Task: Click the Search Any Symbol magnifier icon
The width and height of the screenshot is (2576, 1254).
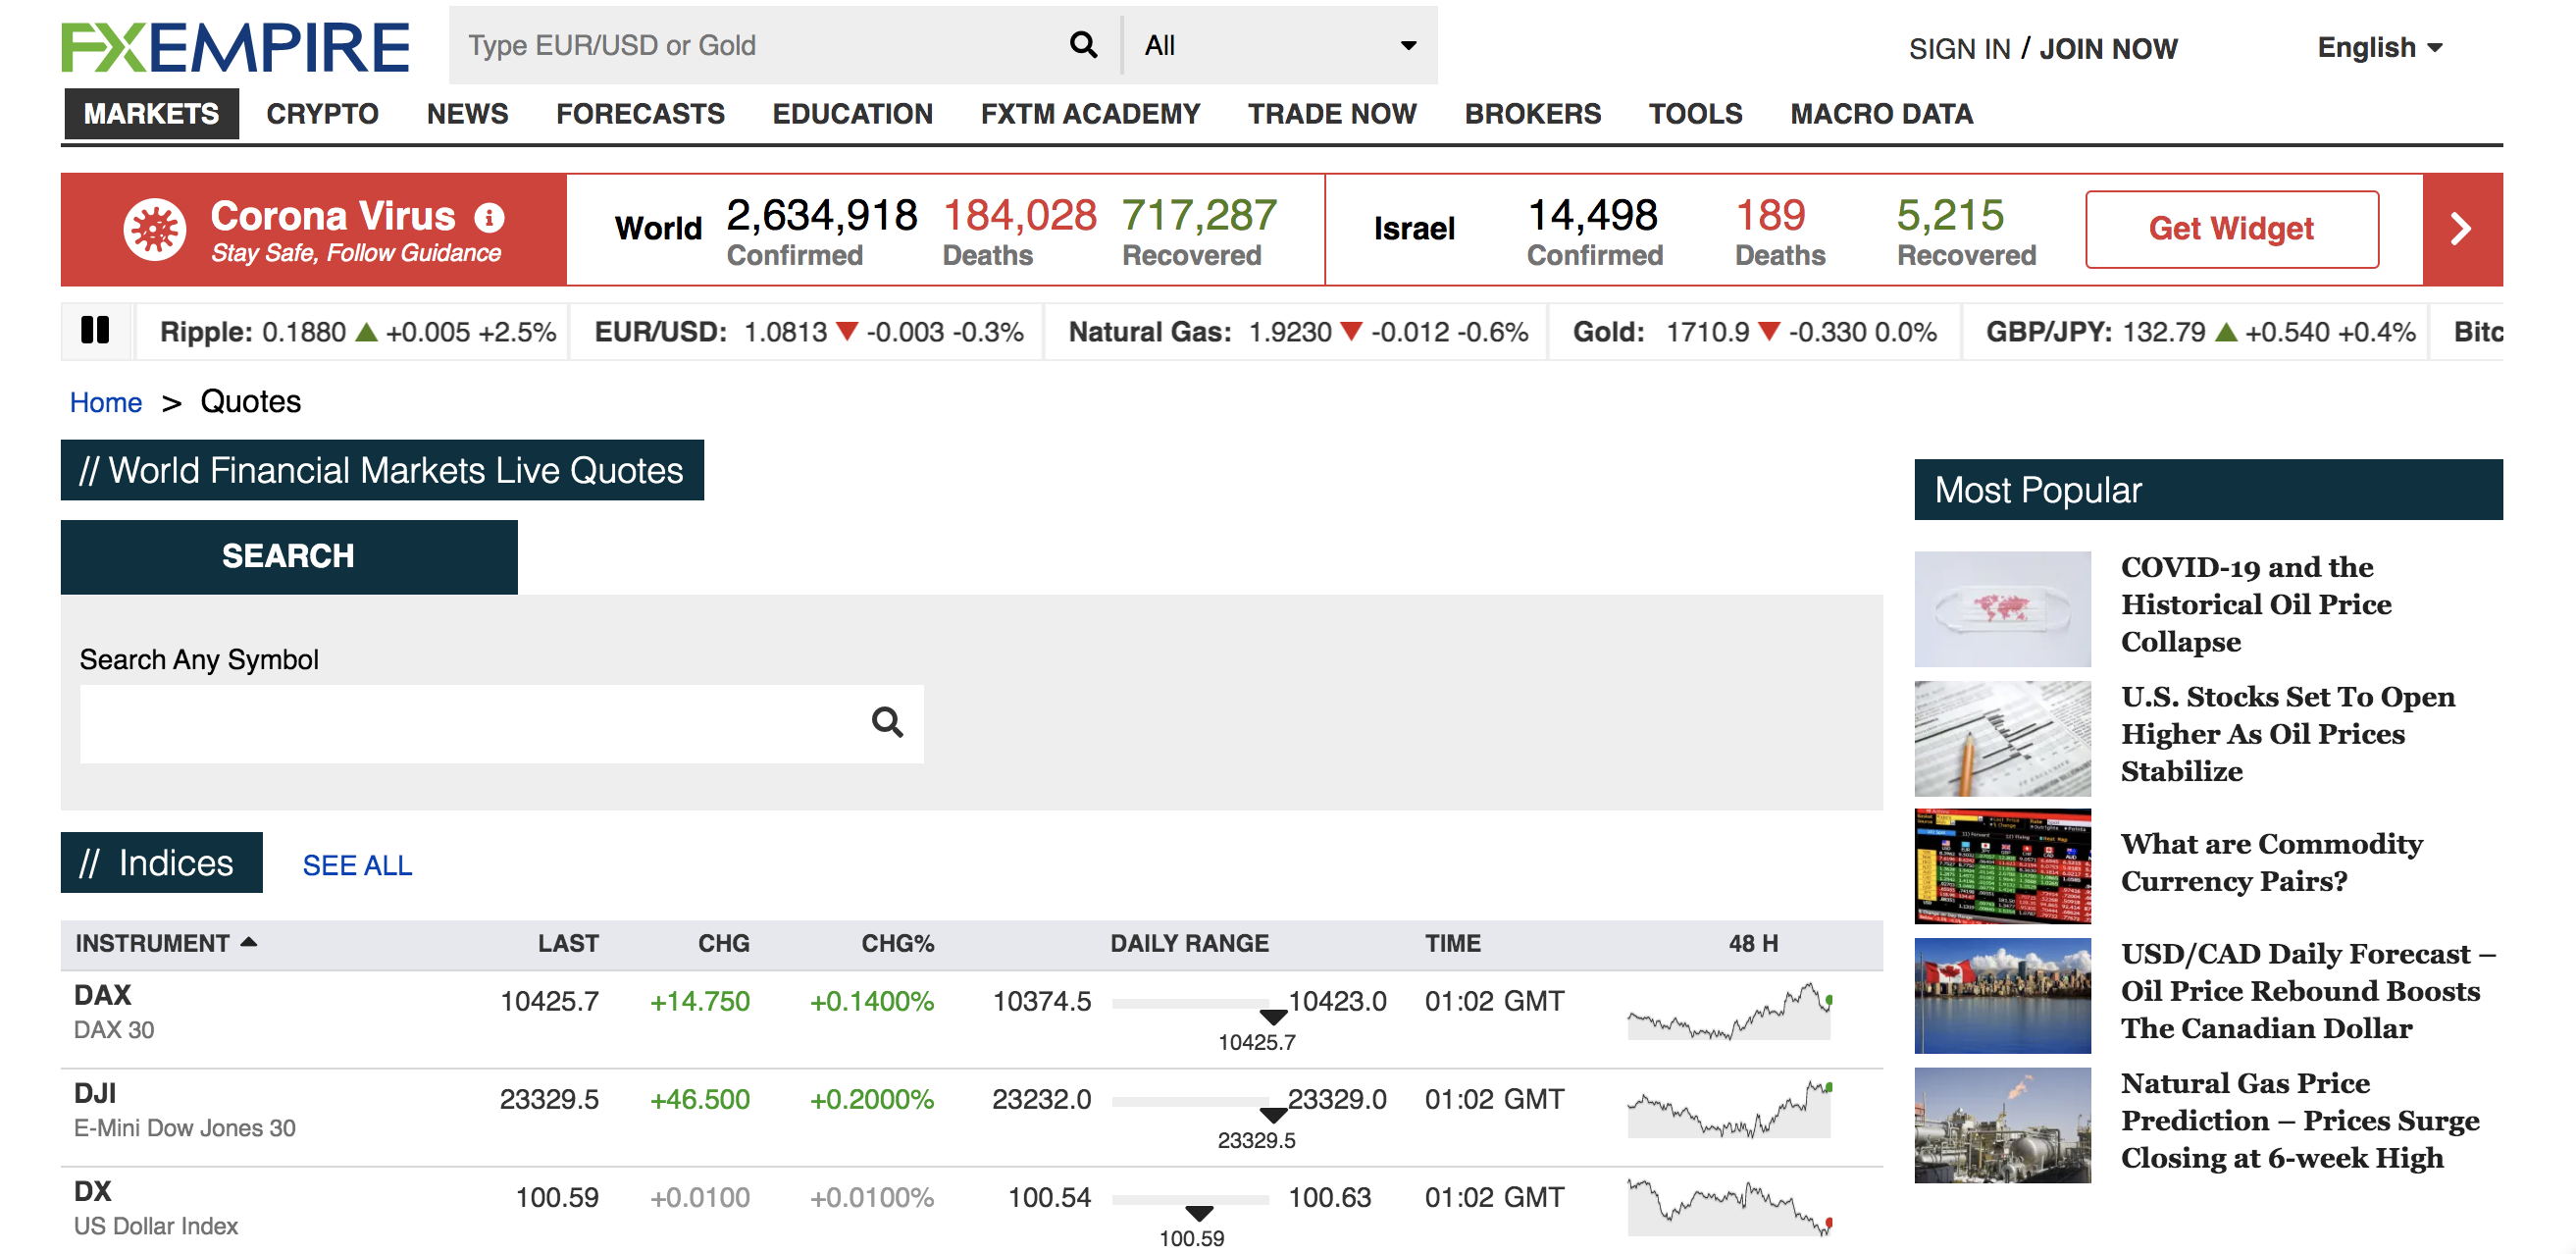Action: tap(887, 722)
